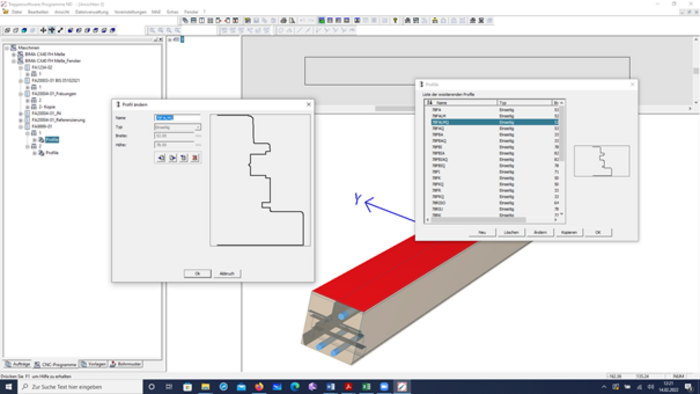This screenshot has width=700, height=394.
Task: Click Abbruch in the Profil ändern dialog
Action: click(x=227, y=274)
